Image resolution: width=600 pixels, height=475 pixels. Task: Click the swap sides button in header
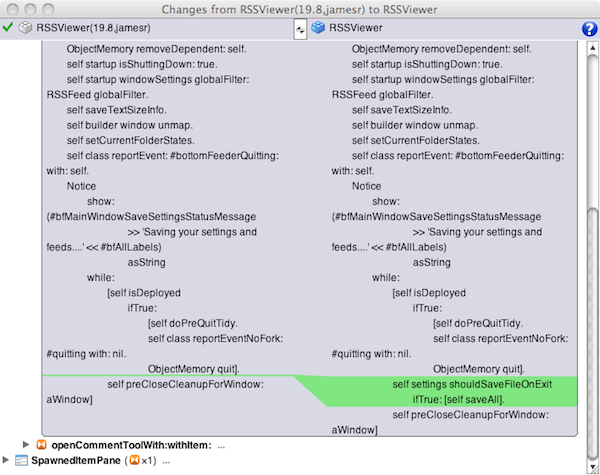point(300,29)
